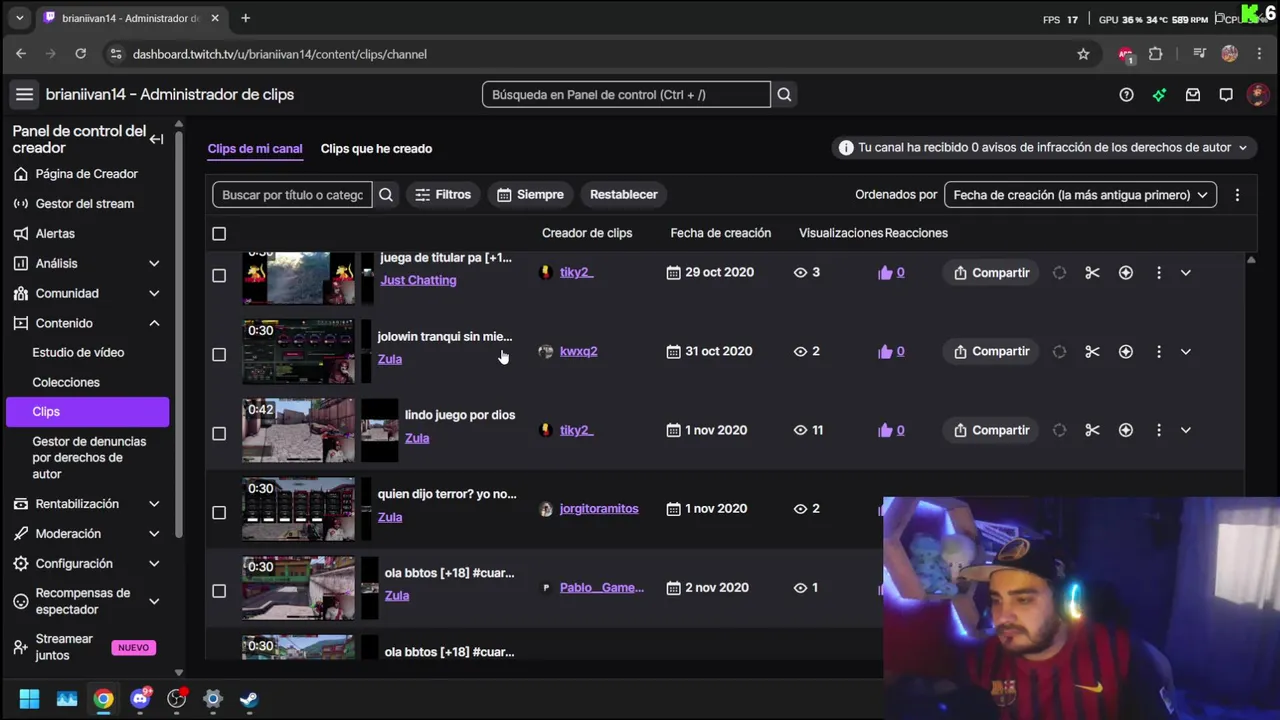Switch to Clips que he creado tab
The image size is (1280, 720).
pos(376,148)
